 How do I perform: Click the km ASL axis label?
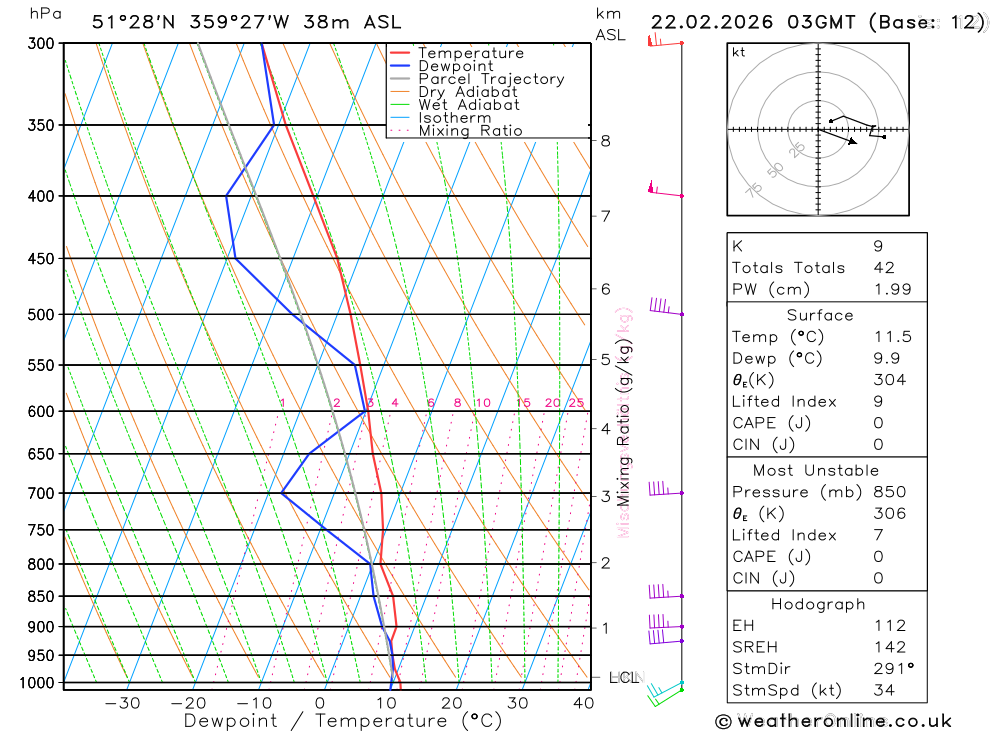tap(610, 25)
